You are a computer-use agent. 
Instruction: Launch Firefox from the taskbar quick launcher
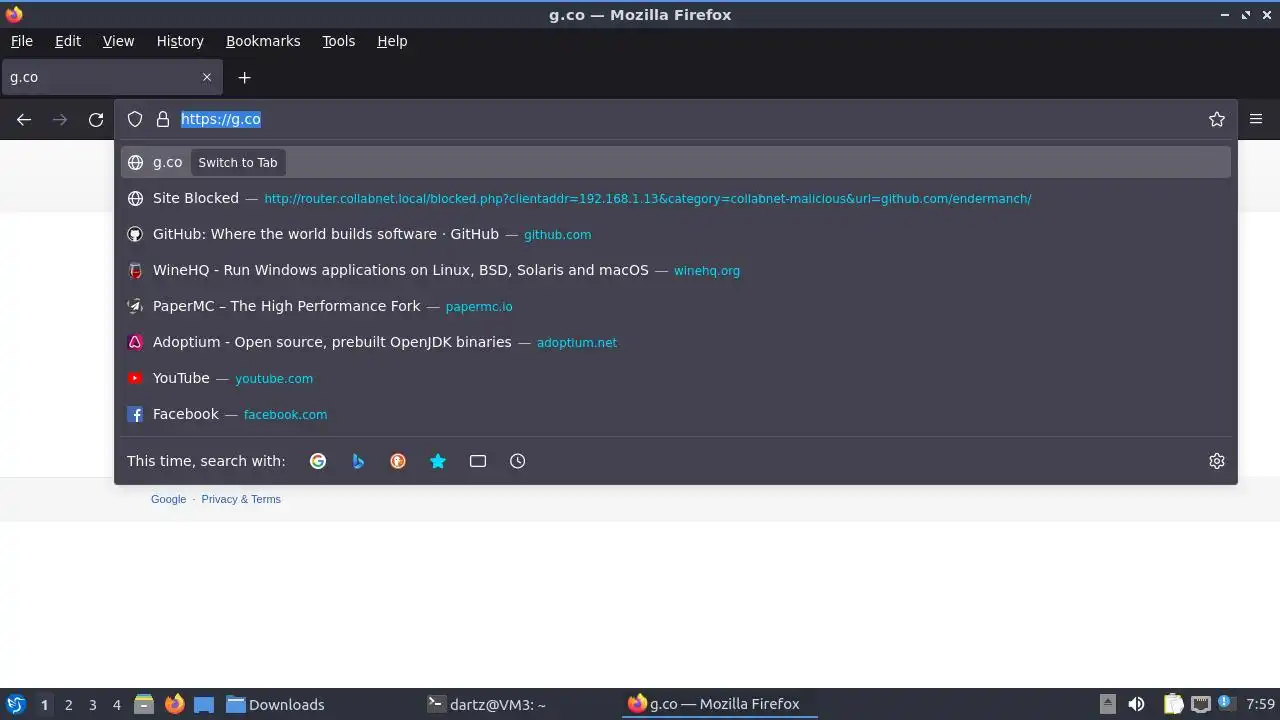tap(174, 704)
